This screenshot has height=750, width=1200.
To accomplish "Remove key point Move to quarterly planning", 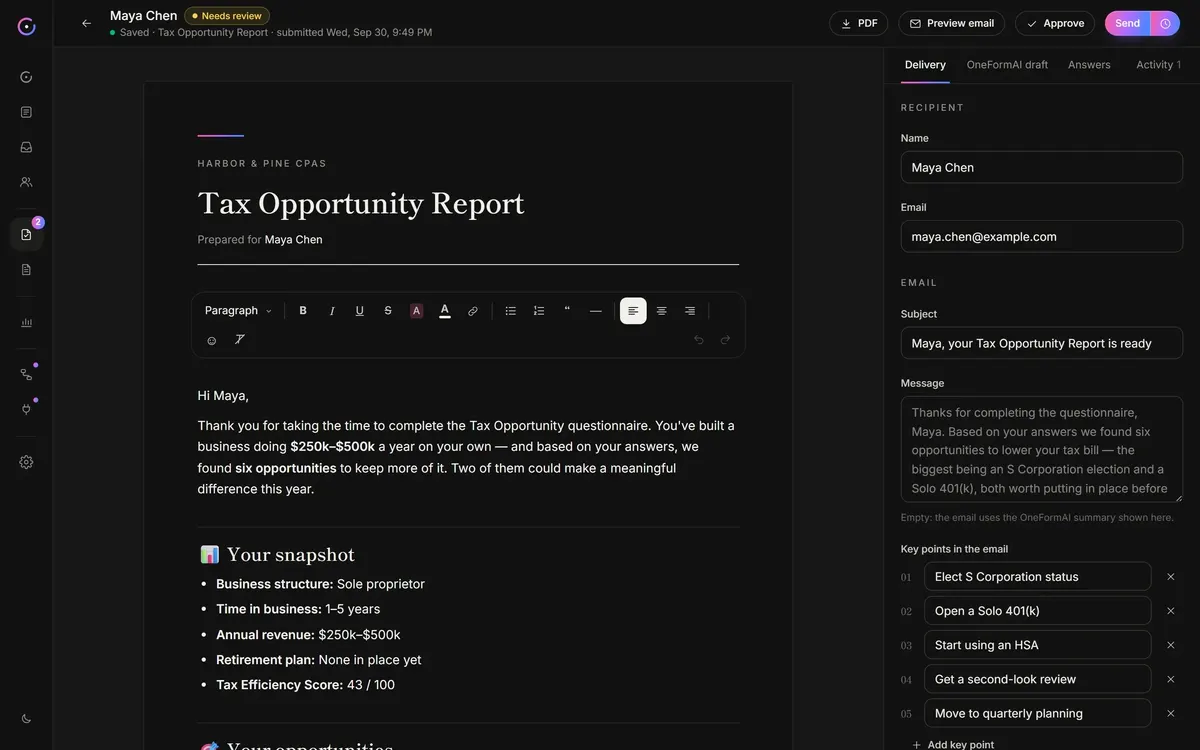I will pos(1170,713).
